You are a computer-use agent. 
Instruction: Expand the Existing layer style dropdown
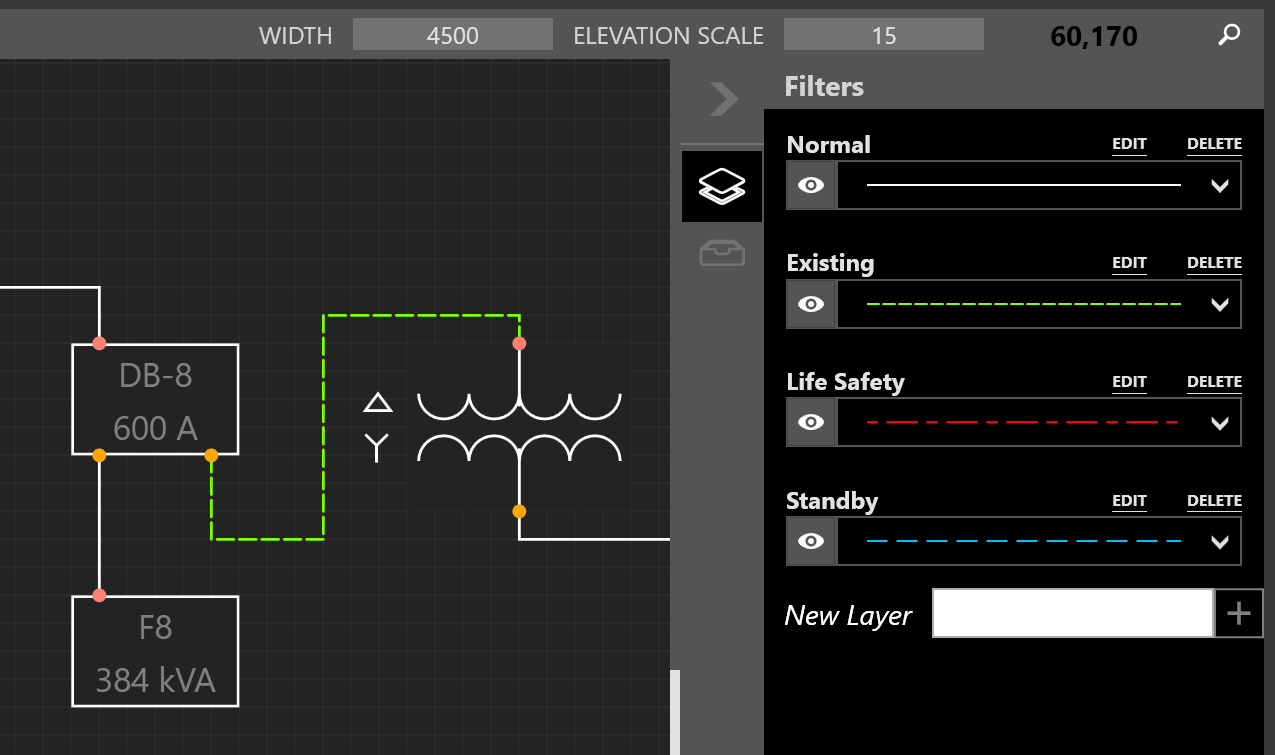click(x=1219, y=303)
